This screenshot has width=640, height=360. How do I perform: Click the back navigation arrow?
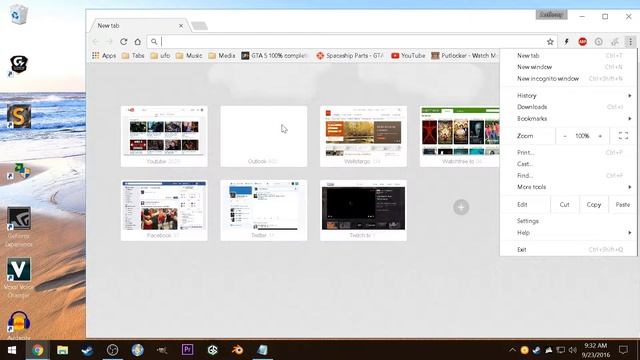point(96,42)
